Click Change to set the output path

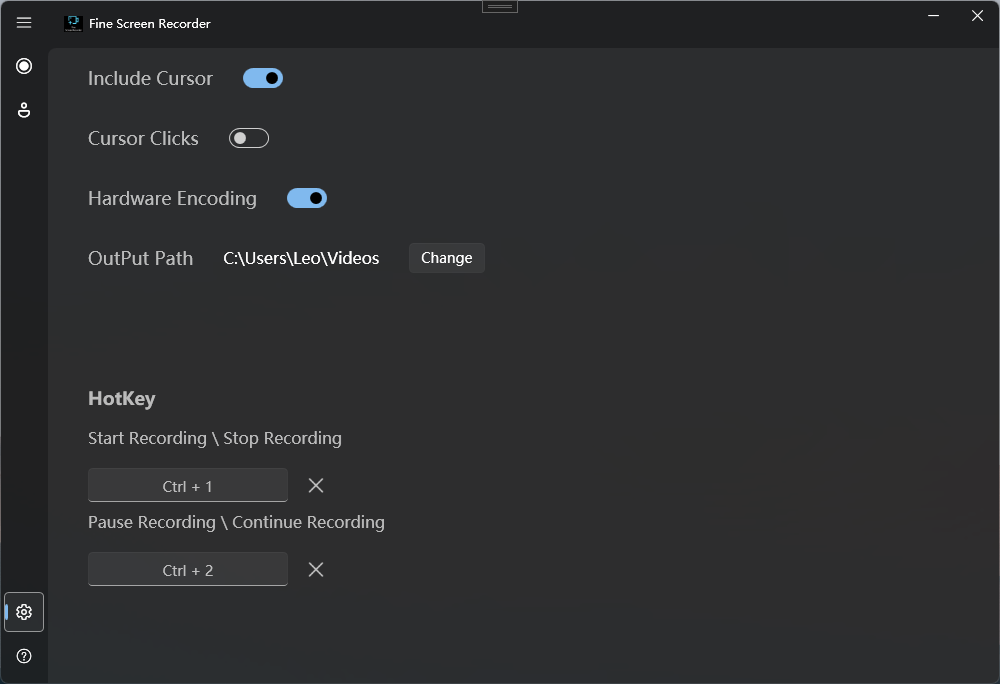(446, 258)
